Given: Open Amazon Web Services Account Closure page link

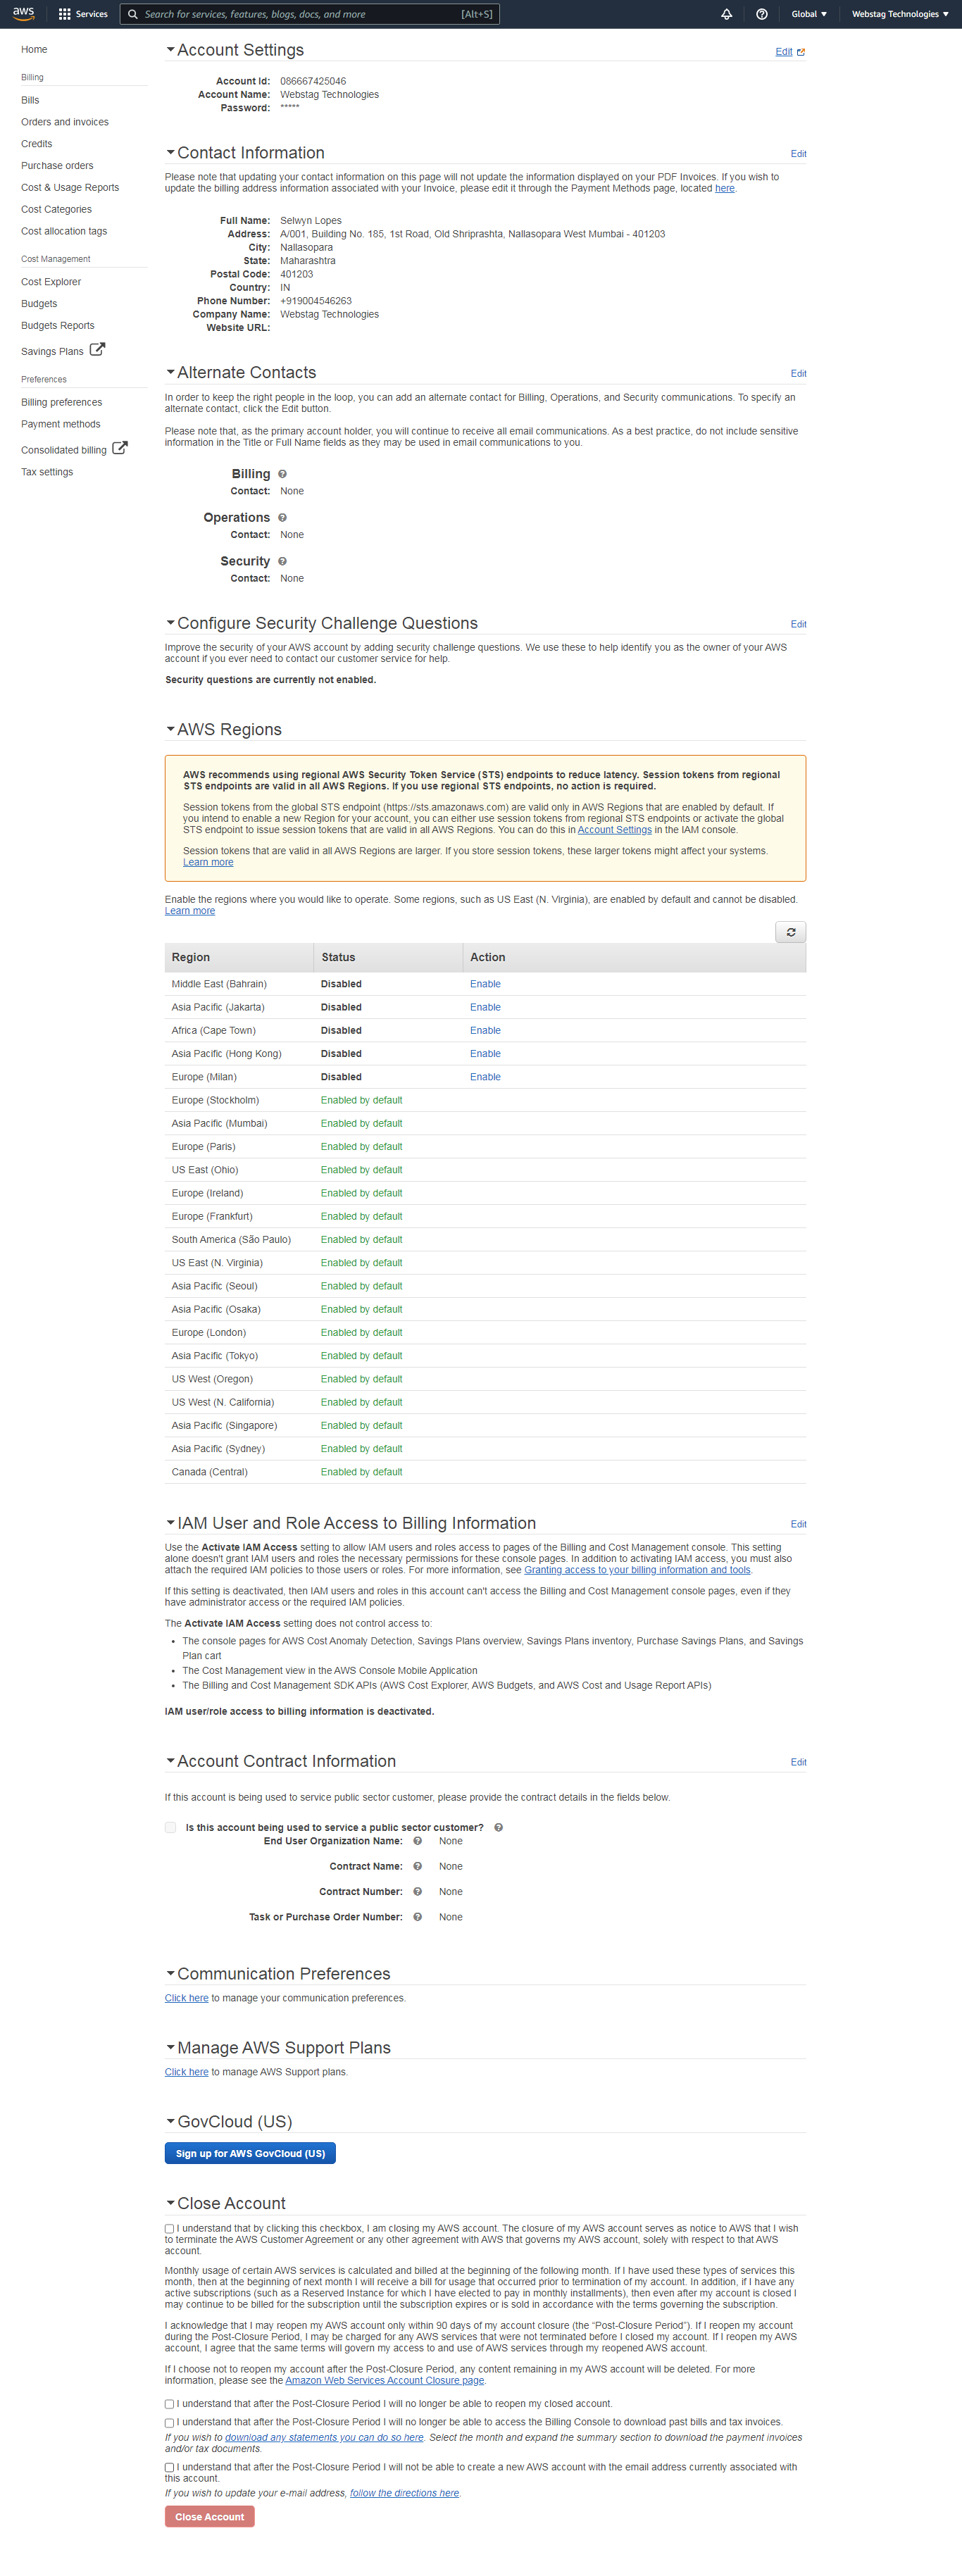Looking at the screenshot, I should pos(385,2380).
